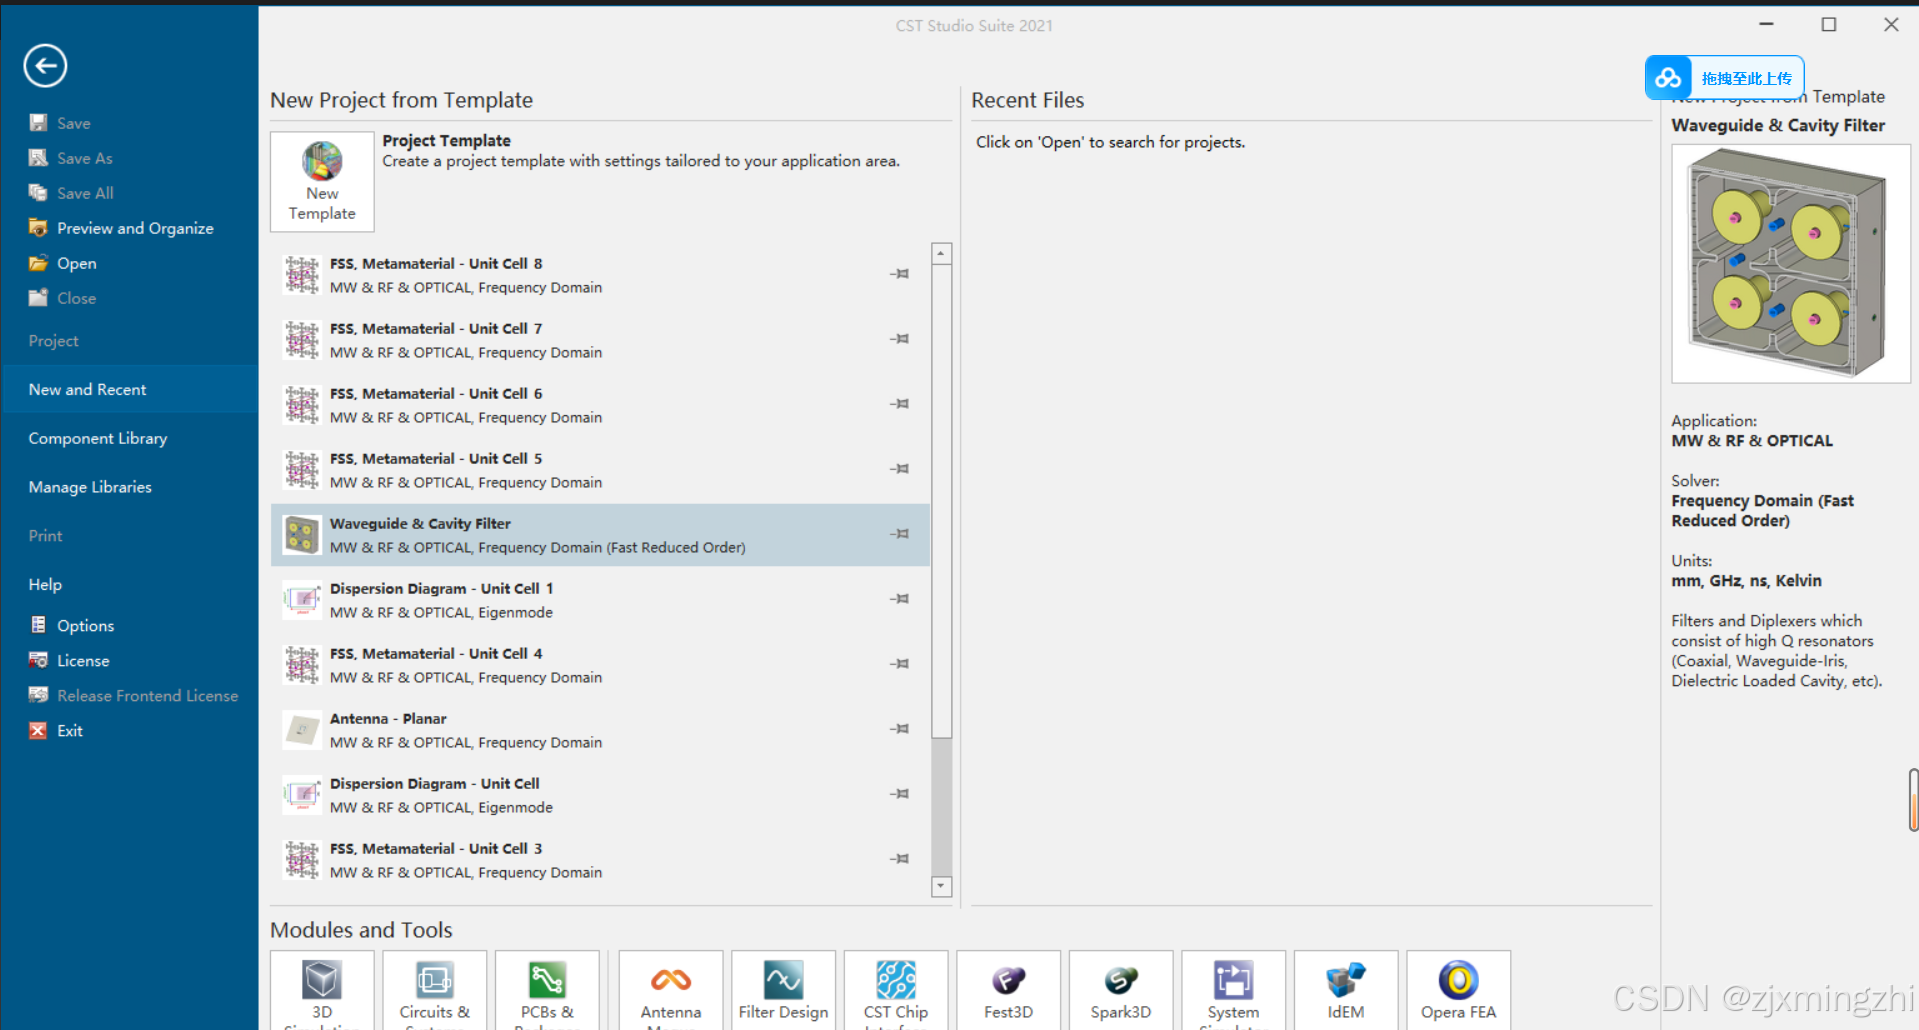
Task: Select FSS Metamaterial Unit Cell 3 template
Action: coord(600,860)
